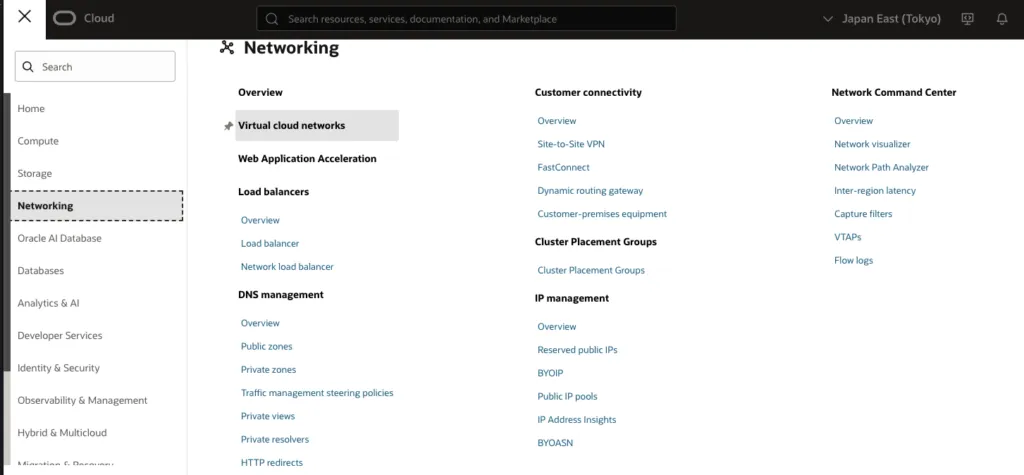
Task: Open Capture filters
Action: pos(863,214)
